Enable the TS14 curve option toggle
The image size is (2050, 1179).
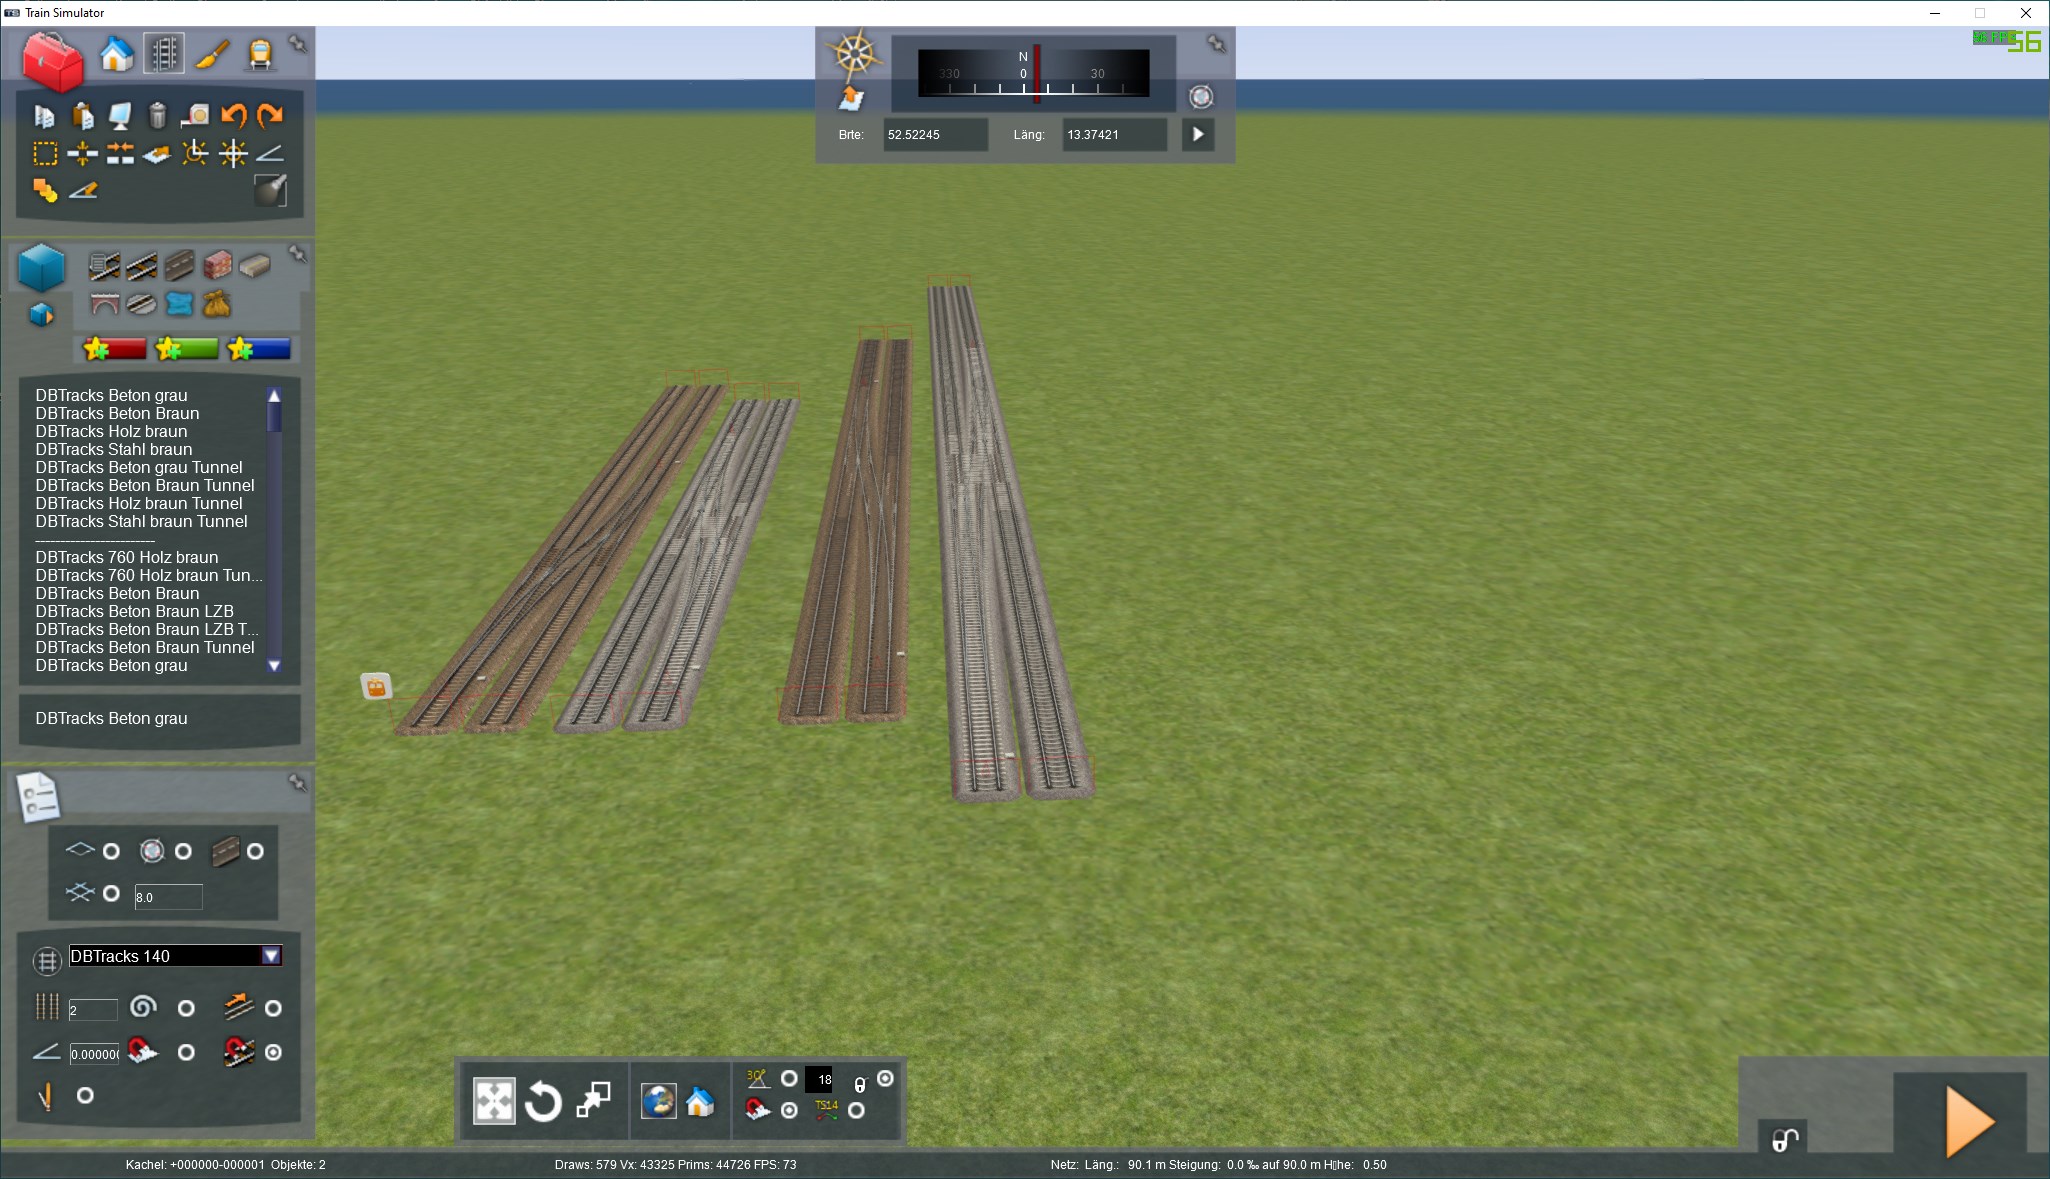(856, 1110)
